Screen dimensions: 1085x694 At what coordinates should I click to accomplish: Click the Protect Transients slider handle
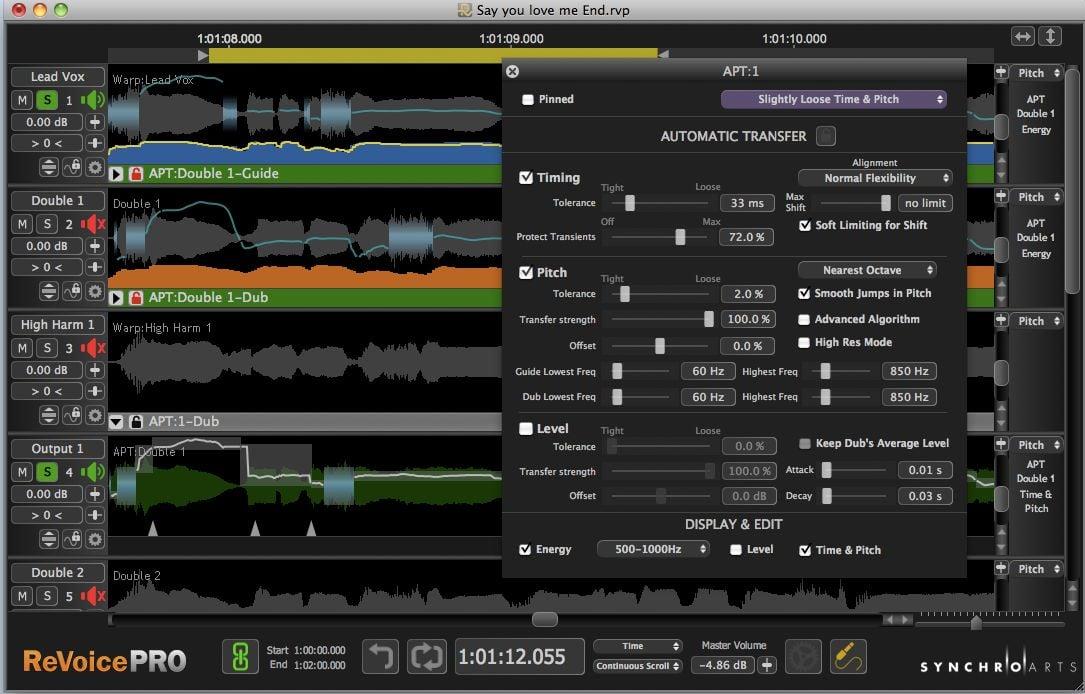[x=680, y=237]
